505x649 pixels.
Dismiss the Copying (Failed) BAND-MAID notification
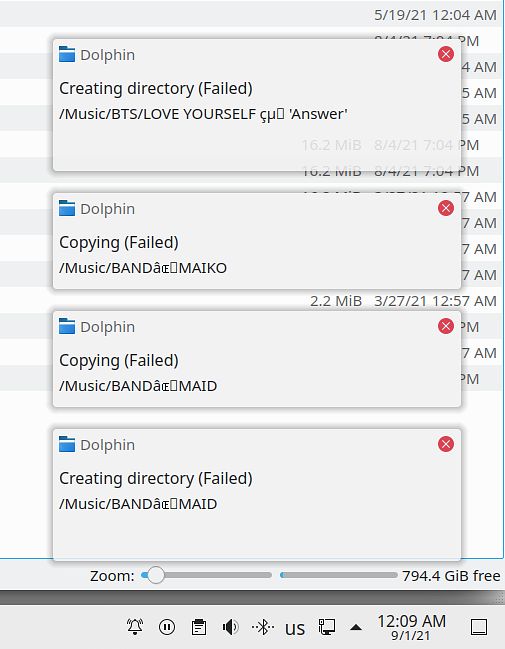pos(446,326)
